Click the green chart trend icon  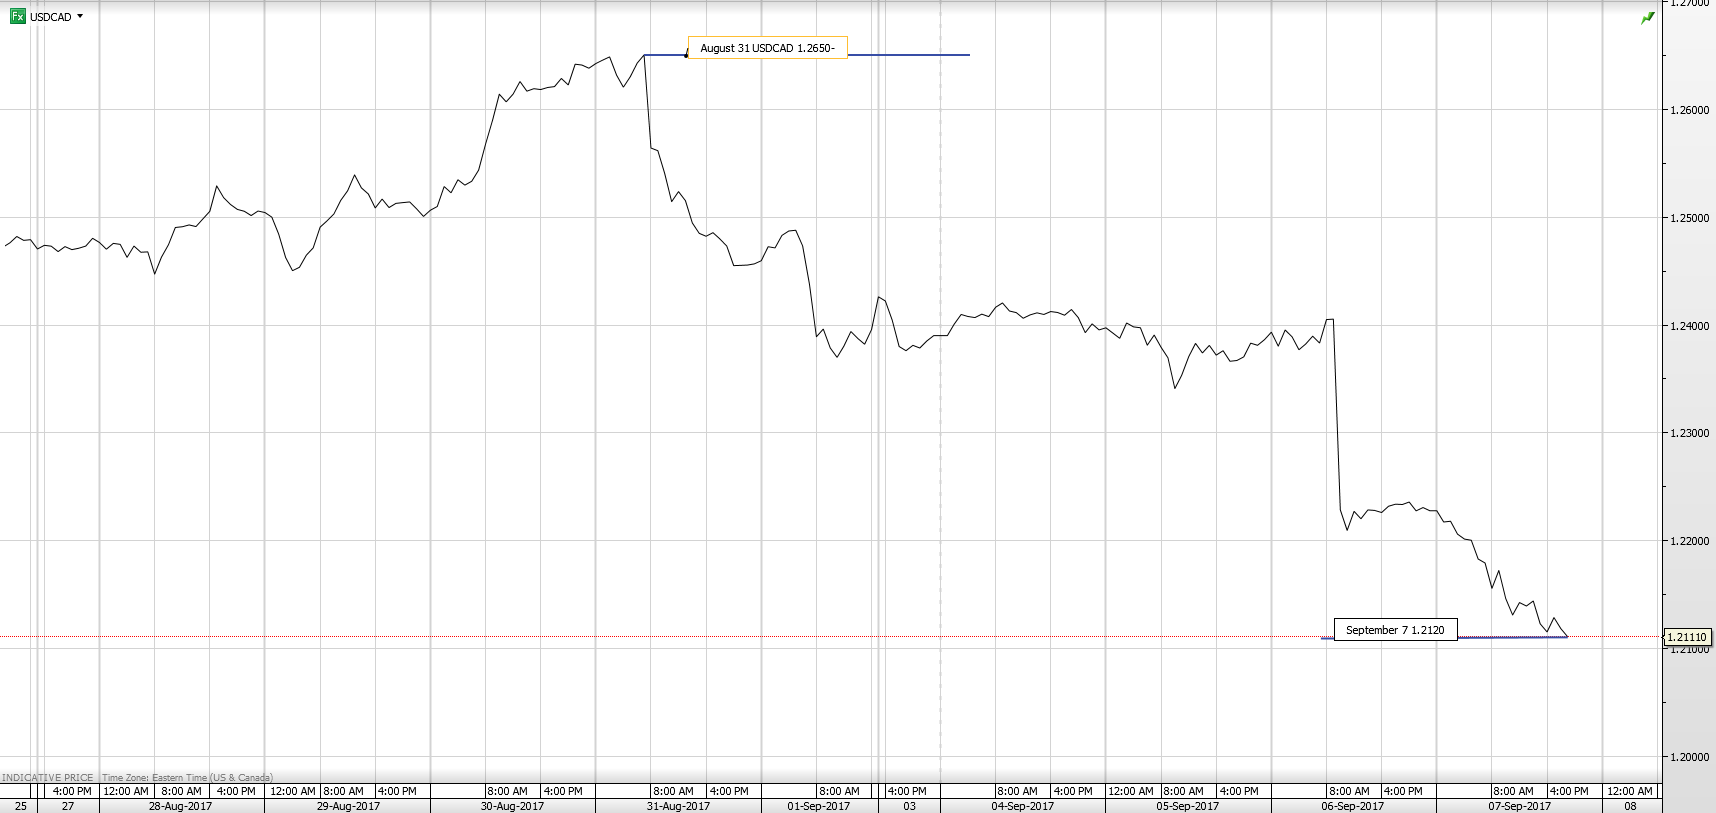pos(1647,18)
